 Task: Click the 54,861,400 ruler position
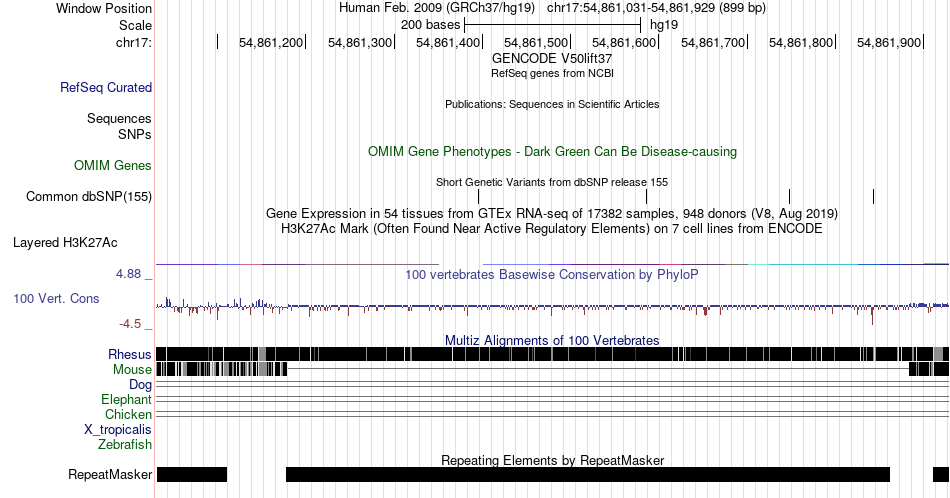[x=448, y=42]
